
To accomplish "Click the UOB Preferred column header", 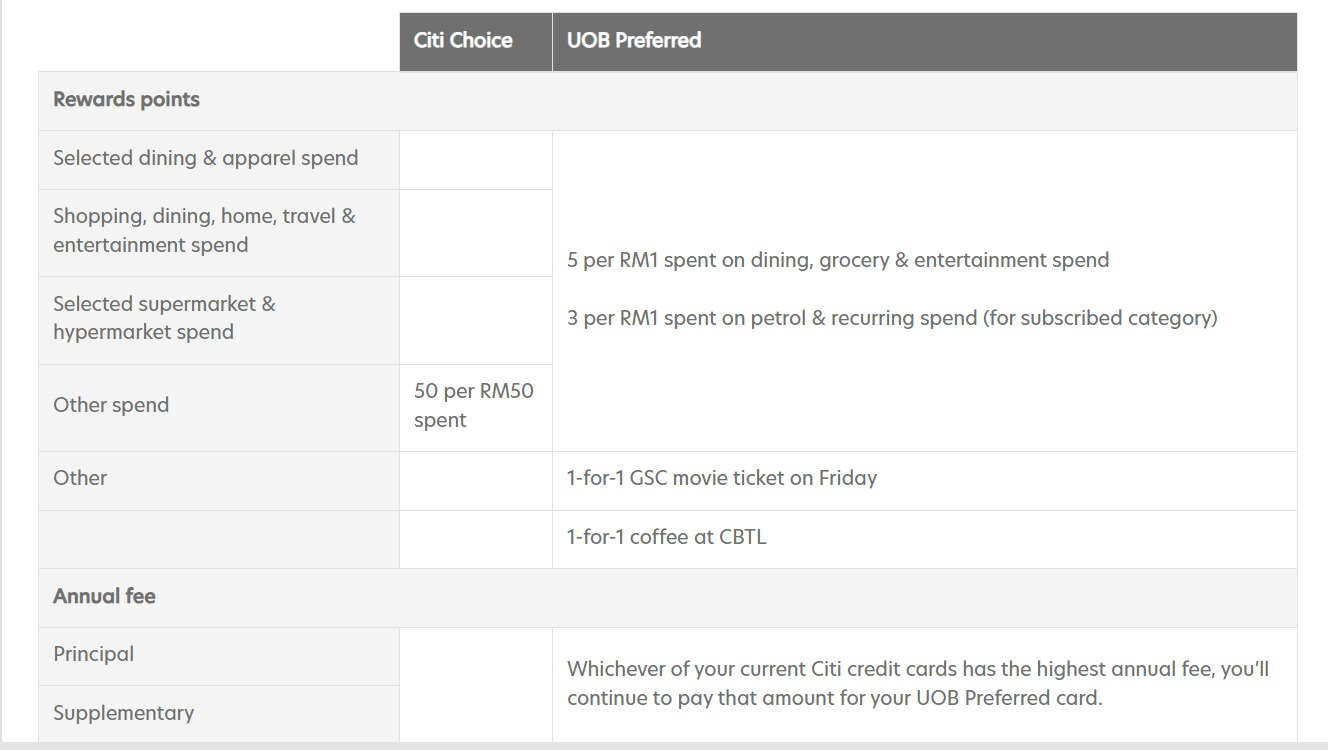I will coord(634,41).
